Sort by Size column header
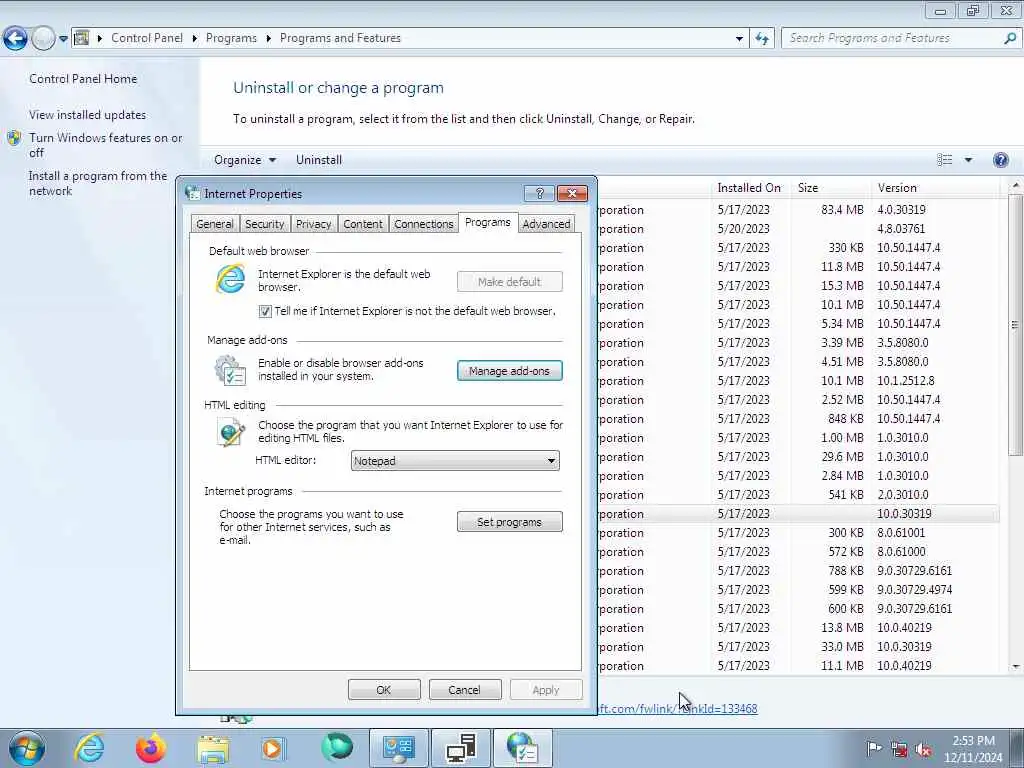Screen dimensions: 1024x768 830,188
